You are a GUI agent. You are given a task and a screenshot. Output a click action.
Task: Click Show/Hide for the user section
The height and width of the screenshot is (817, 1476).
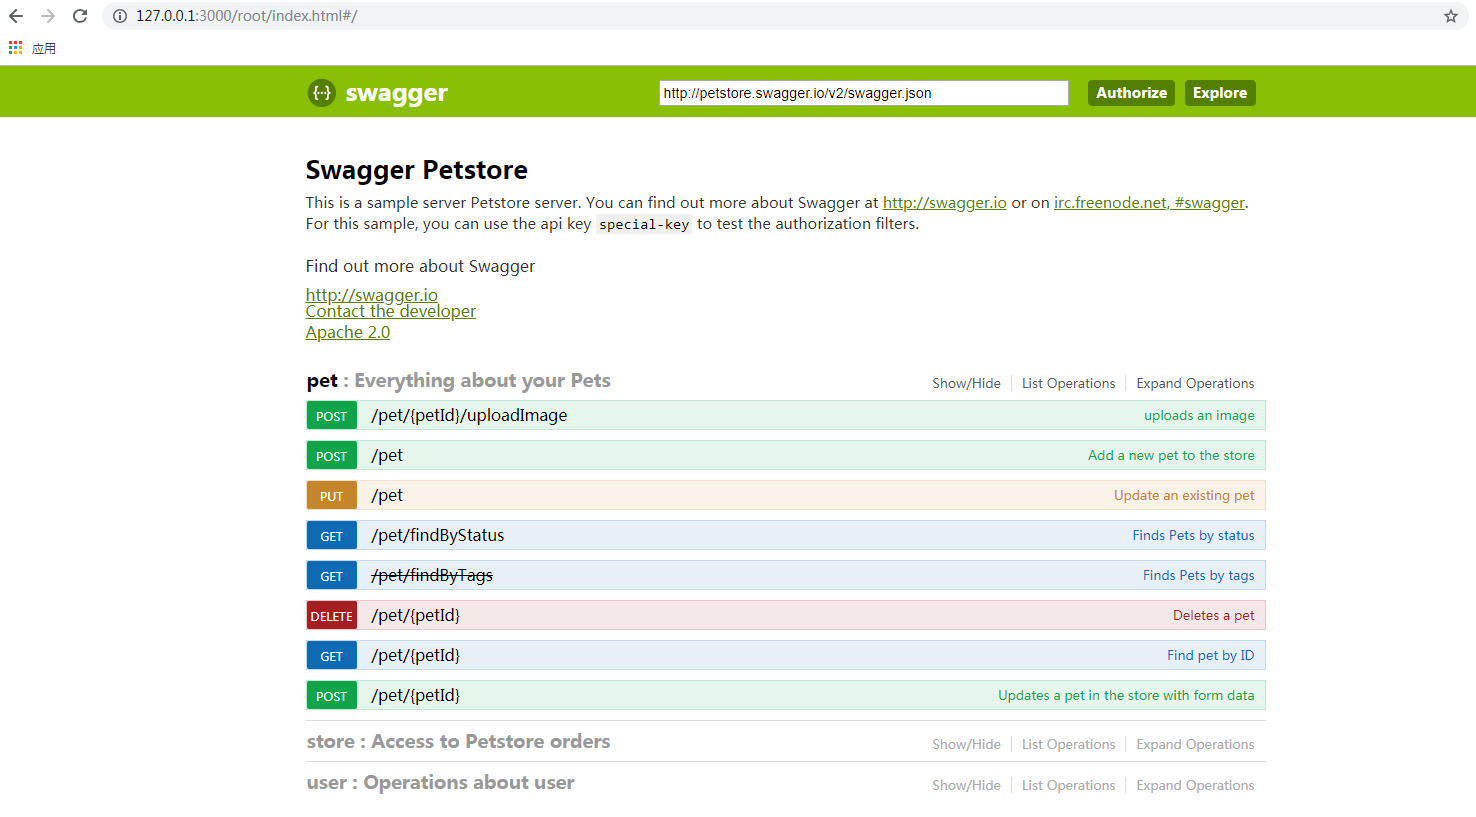(x=966, y=785)
